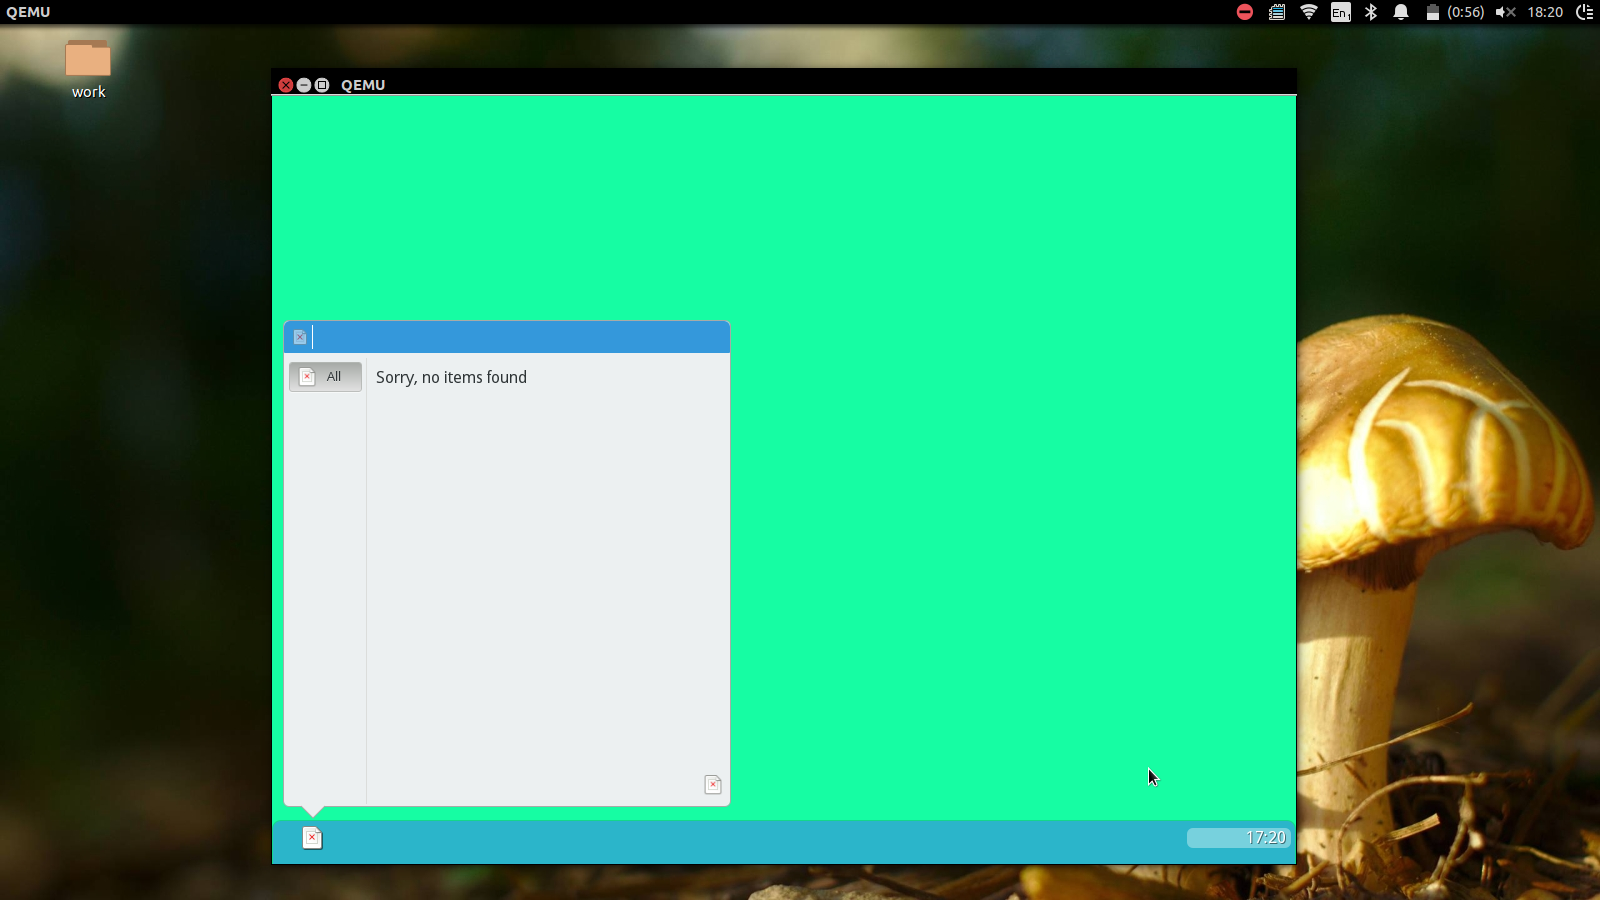
Task: Maximize the QEMU window
Action: [322, 85]
